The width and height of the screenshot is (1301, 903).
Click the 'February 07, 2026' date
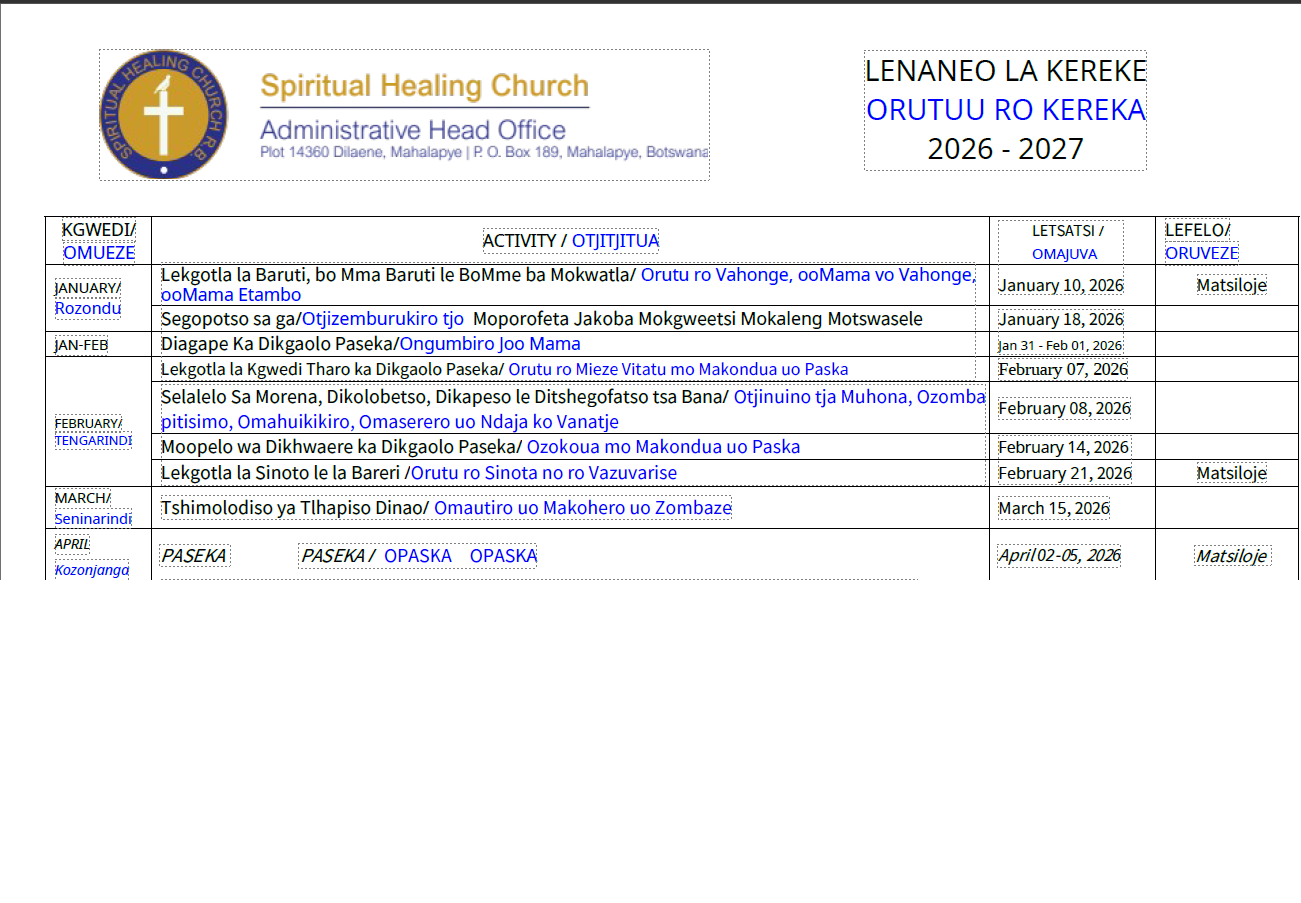pyautogui.click(x=1063, y=370)
